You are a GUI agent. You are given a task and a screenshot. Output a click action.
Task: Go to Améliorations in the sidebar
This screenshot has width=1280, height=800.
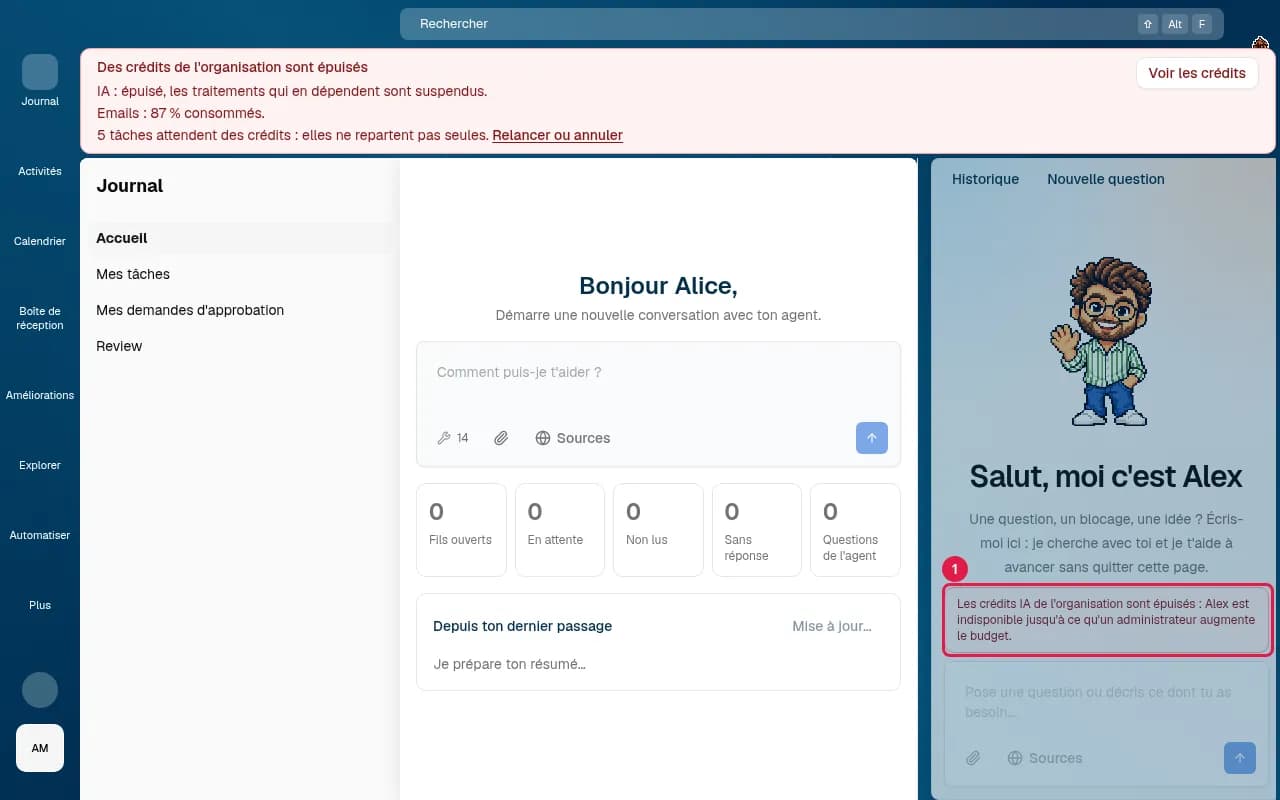point(40,395)
